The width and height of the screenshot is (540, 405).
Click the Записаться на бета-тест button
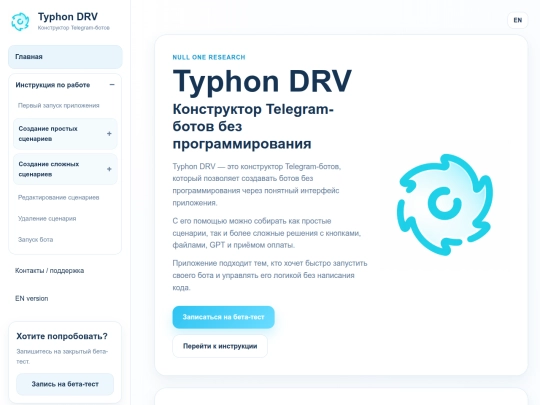(224, 317)
